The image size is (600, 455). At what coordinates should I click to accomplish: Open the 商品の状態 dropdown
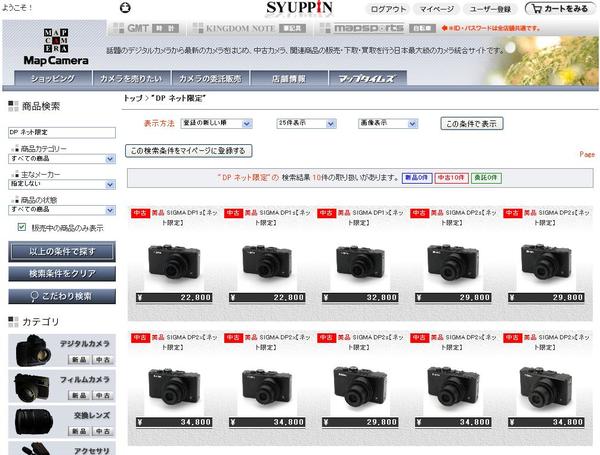(x=62, y=210)
